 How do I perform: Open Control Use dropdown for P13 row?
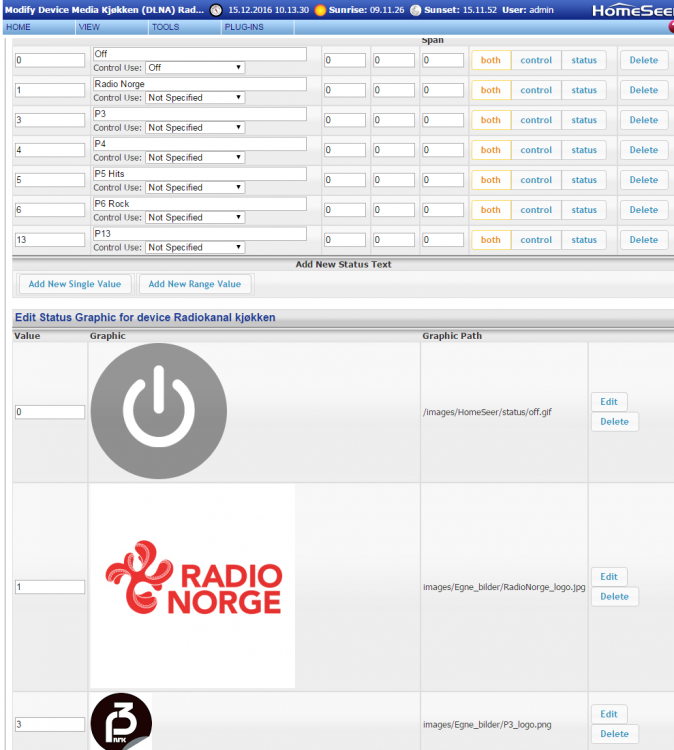pos(195,247)
